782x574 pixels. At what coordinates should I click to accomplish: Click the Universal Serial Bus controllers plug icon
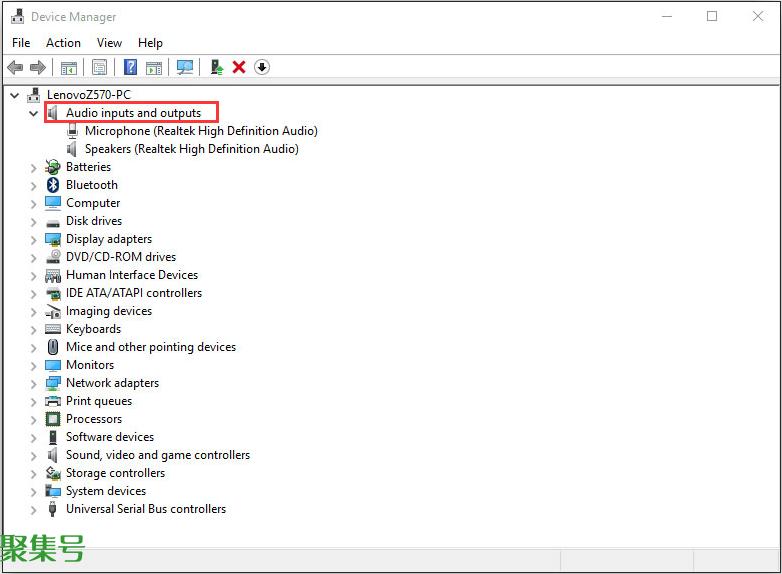coord(52,509)
